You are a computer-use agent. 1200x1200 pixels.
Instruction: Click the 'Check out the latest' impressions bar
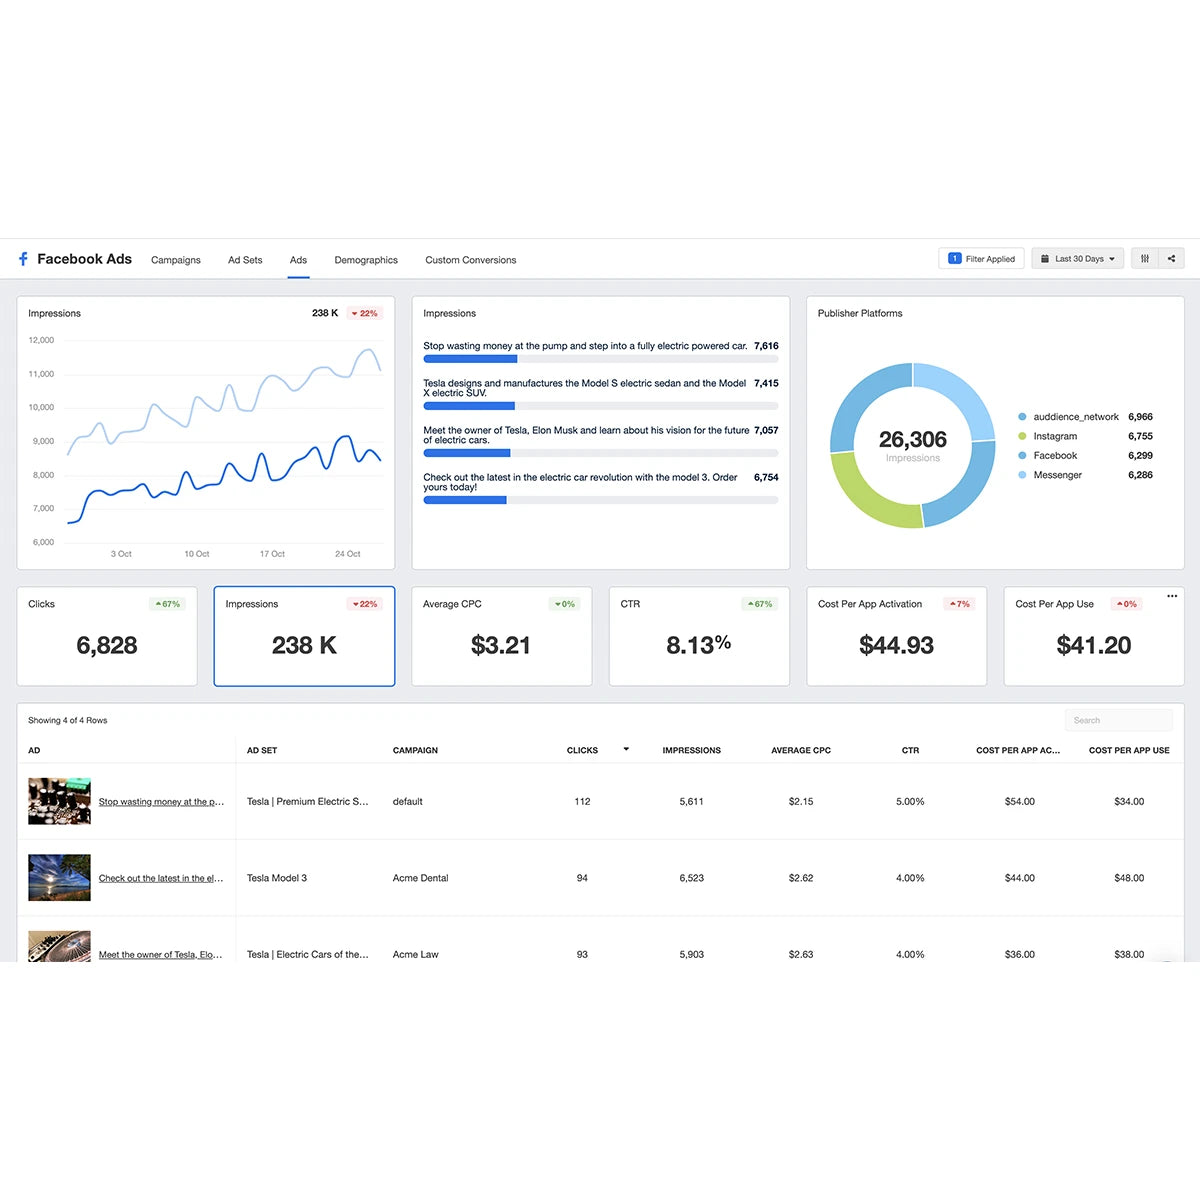[x=601, y=500]
